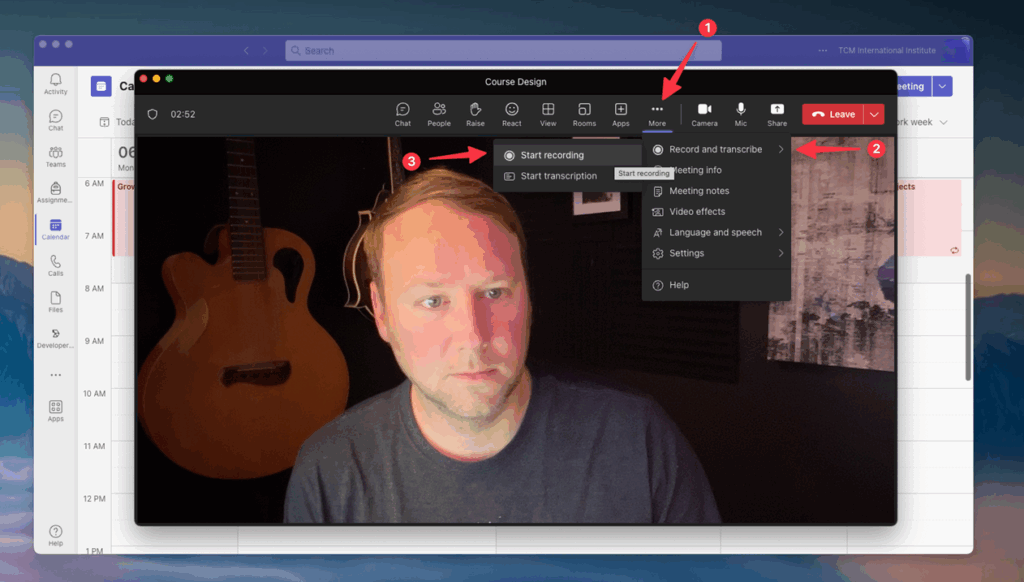Click the red Leave button
Screen dimensions: 1024x582
pos(833,114)
